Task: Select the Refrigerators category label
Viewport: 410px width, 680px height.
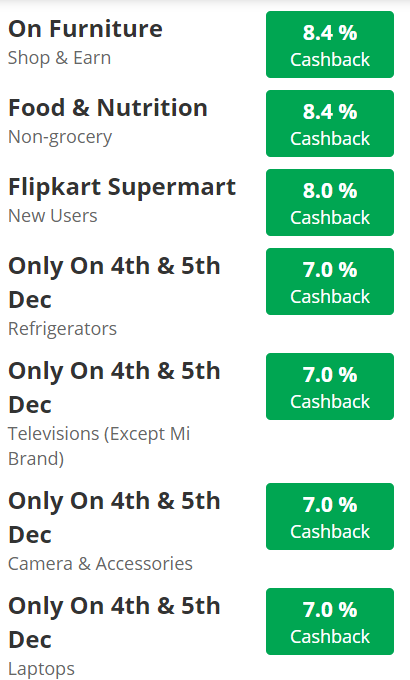Action: 62,329
